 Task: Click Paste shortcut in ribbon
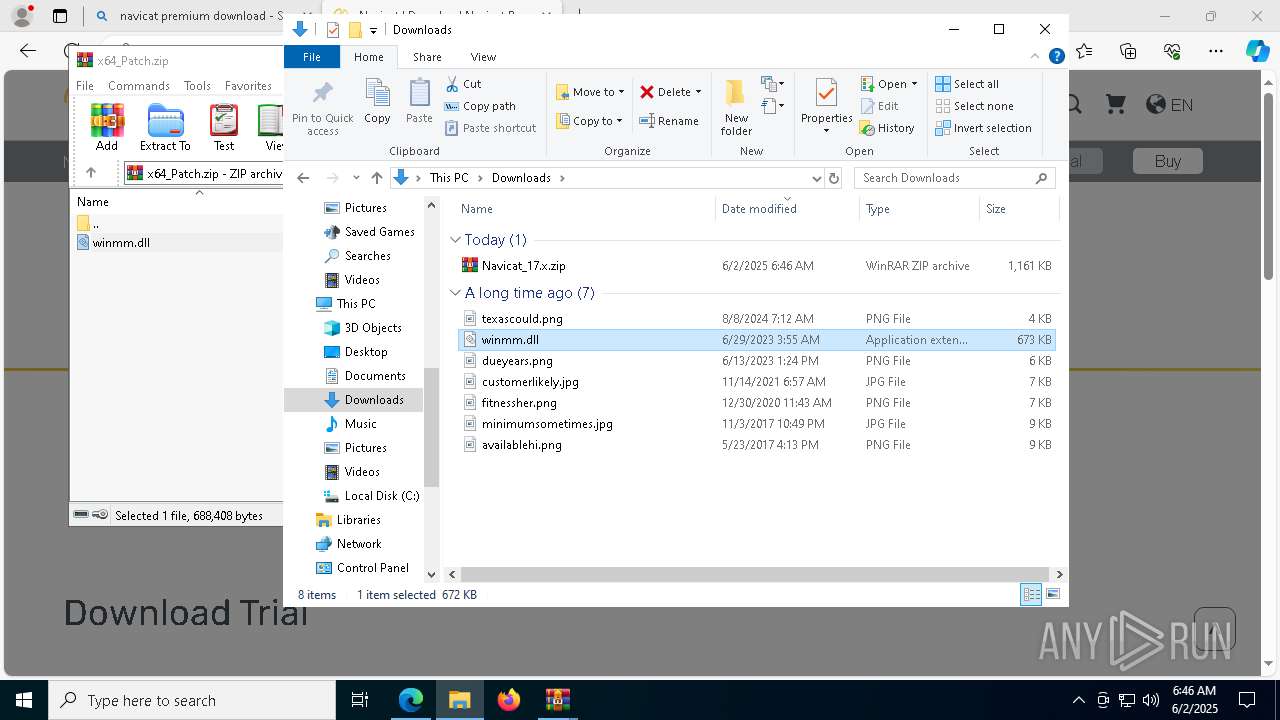pyautogui.click(x=491, y=128)
